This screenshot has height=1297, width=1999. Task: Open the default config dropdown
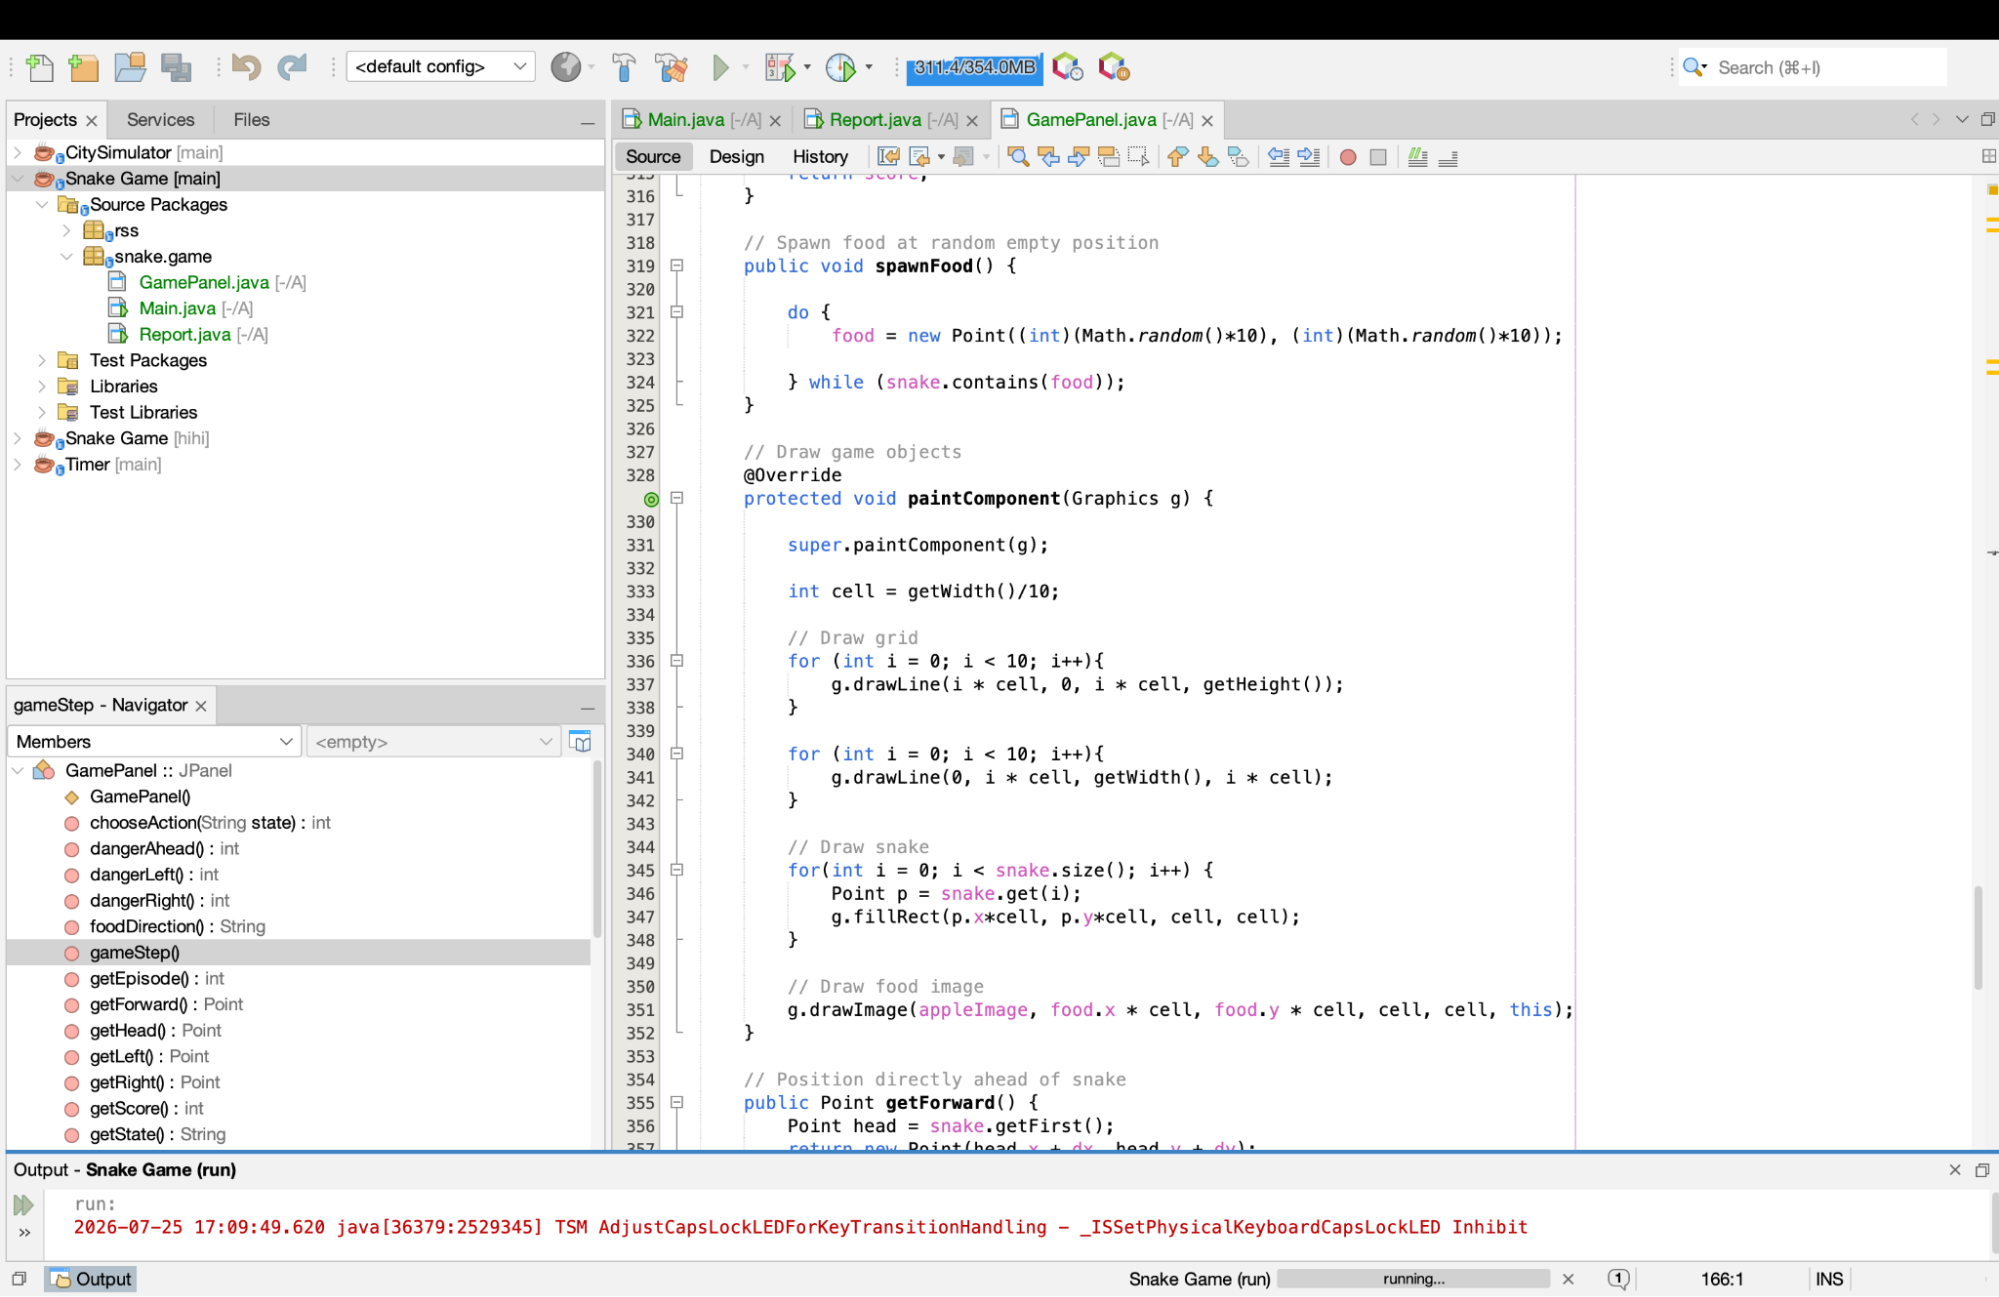tap(441, 67)
